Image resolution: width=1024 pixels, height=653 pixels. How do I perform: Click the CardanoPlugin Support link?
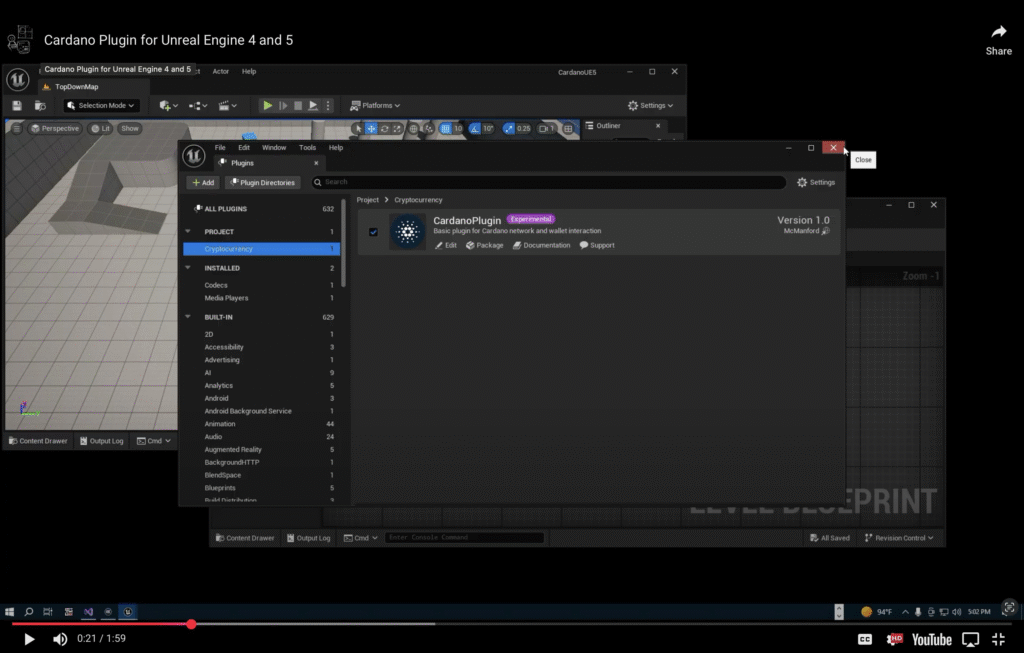(597, 246)
